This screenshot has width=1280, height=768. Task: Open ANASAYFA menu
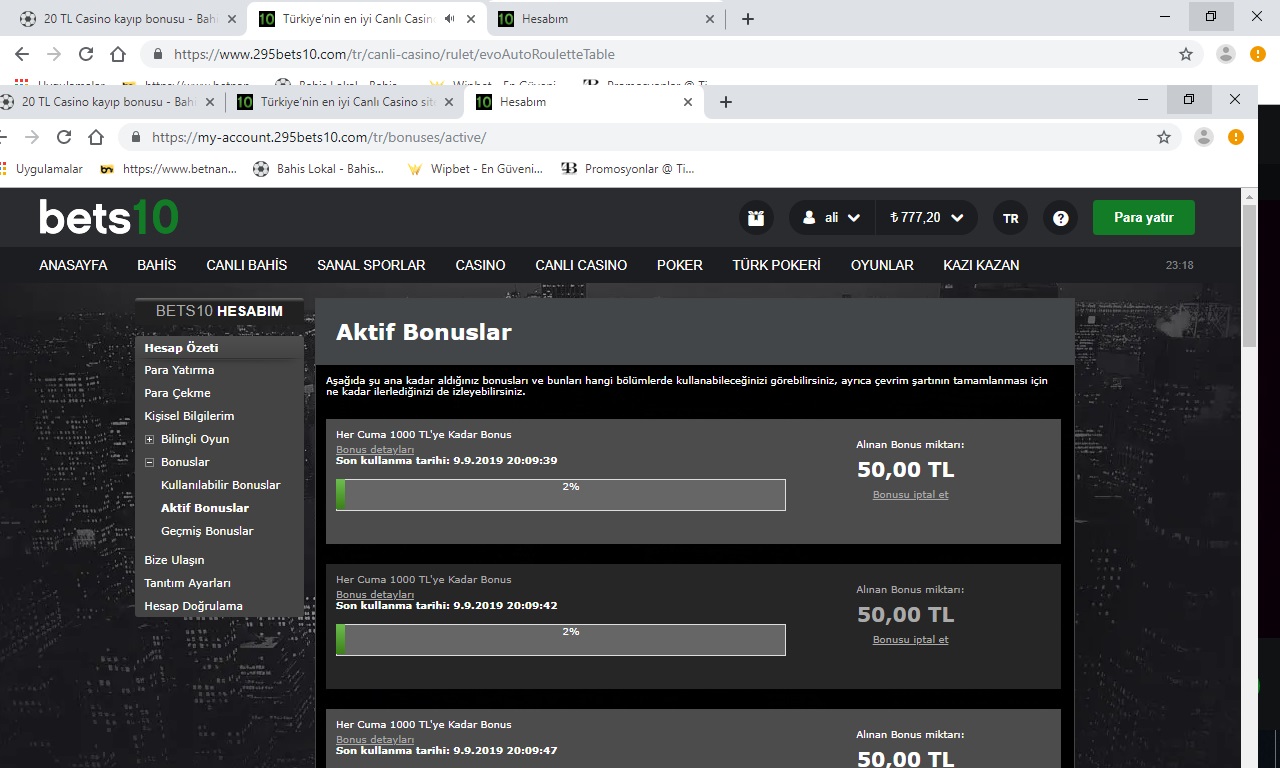[x=73, y=265]
